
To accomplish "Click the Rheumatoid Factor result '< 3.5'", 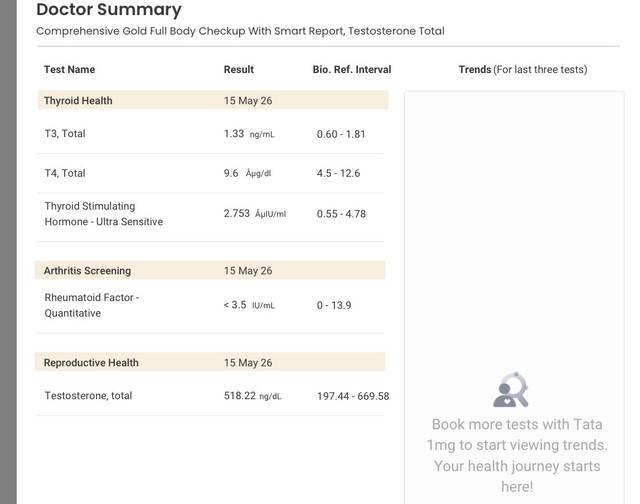I will click(235, 305).
